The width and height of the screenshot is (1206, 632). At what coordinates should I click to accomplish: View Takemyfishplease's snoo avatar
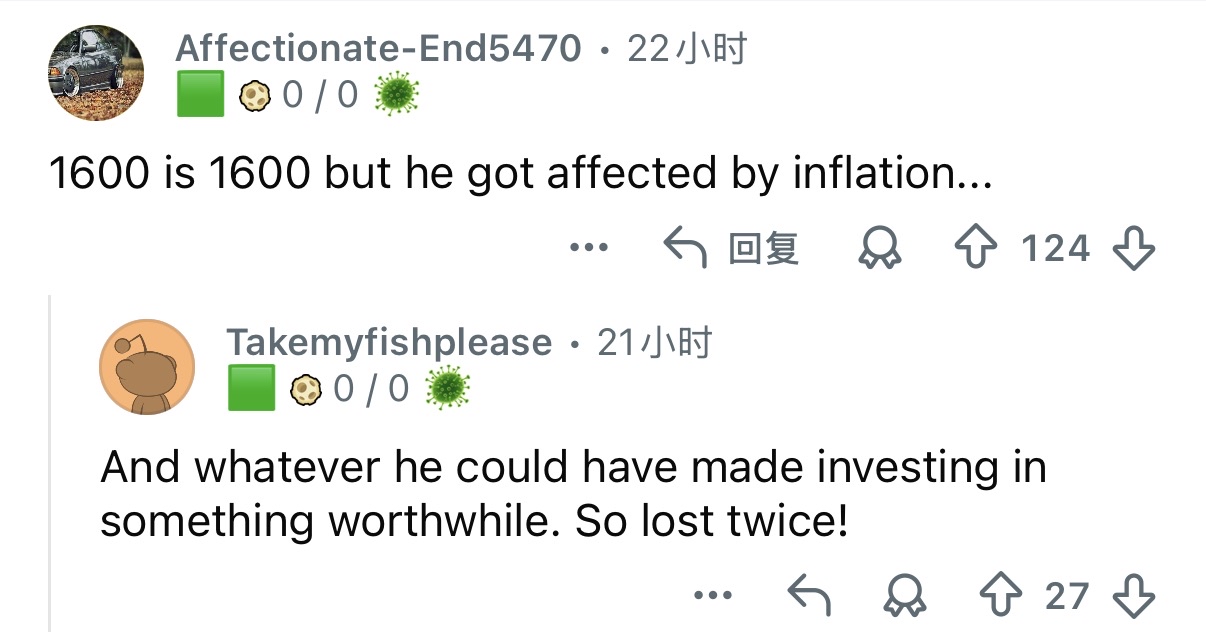click(x=147, y=367)
